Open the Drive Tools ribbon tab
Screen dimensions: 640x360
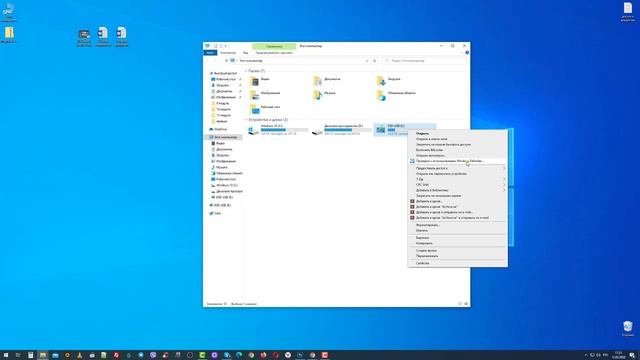[274, 53]
